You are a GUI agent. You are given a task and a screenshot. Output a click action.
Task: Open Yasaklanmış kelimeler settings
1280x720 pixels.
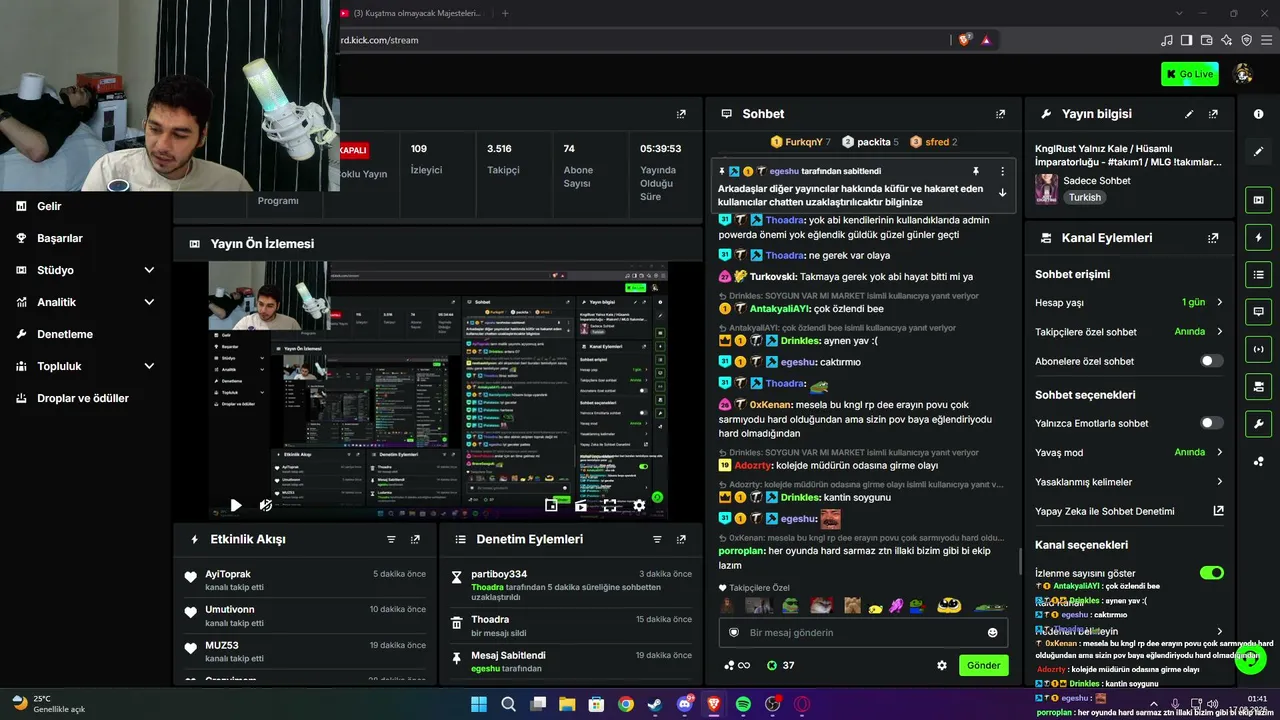1129,482
